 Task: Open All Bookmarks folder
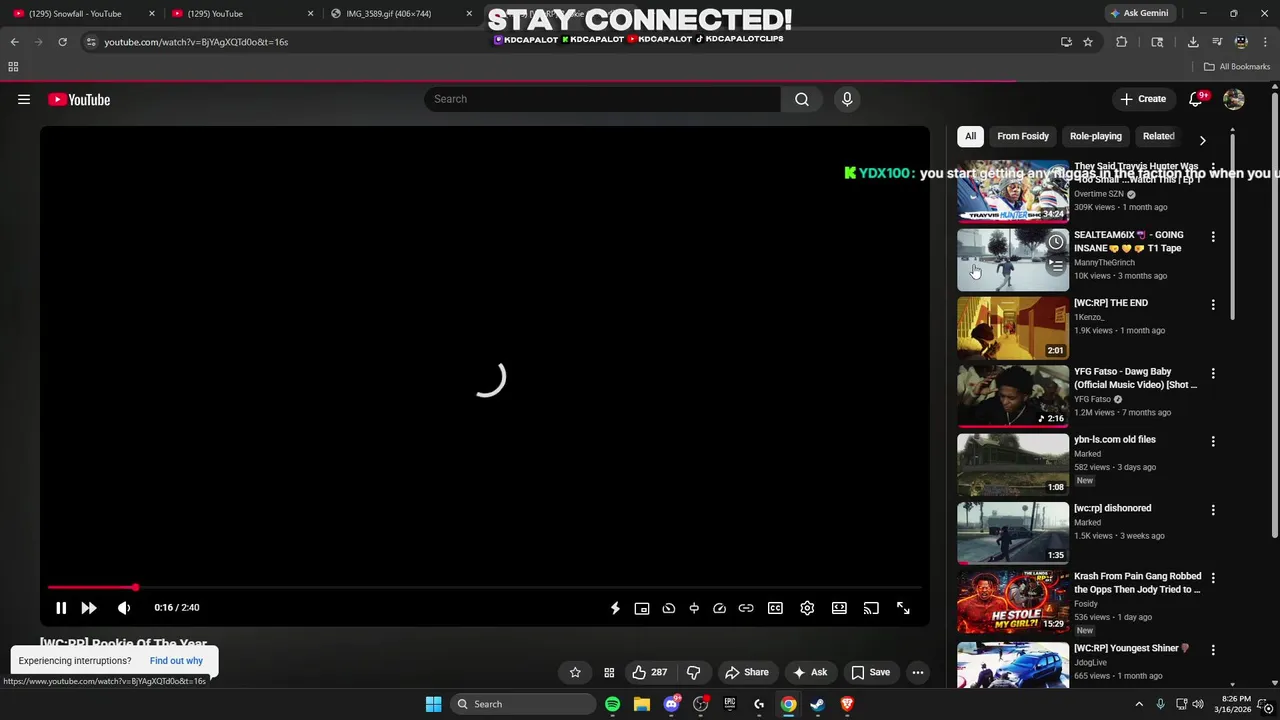[x=1237, y=67]
